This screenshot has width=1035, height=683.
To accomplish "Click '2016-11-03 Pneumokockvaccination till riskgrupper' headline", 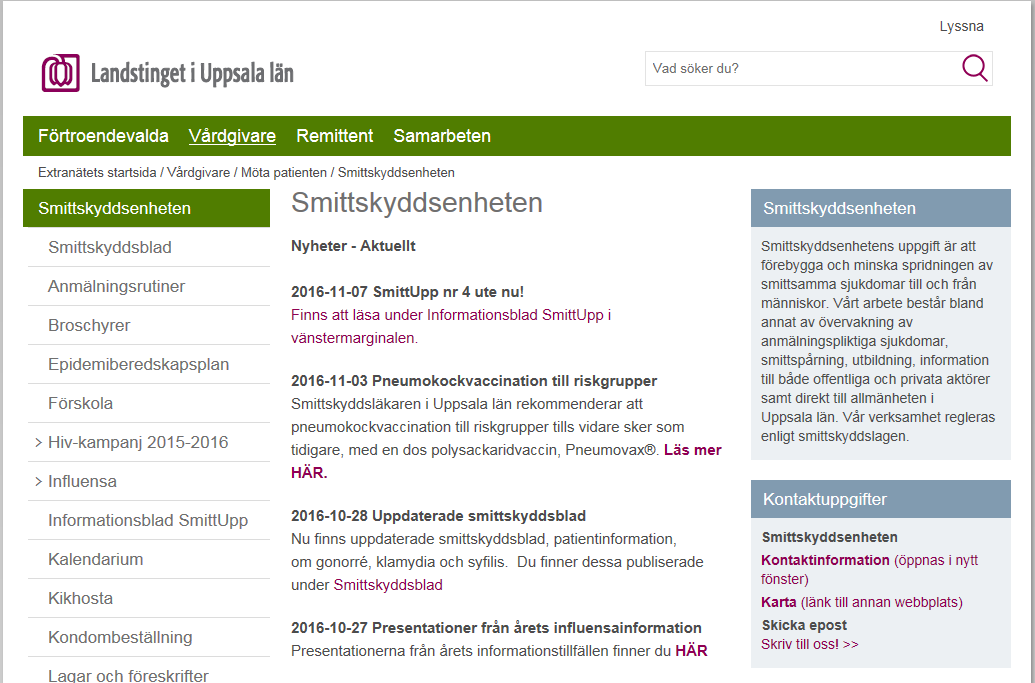I will tap(474, 381).
